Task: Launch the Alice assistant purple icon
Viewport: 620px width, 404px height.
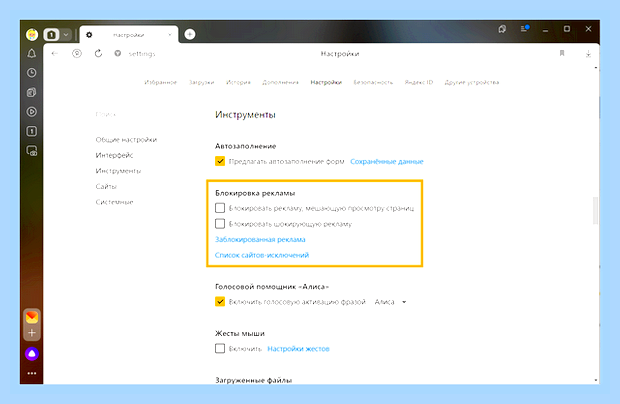Action: [x=32, y=353]
